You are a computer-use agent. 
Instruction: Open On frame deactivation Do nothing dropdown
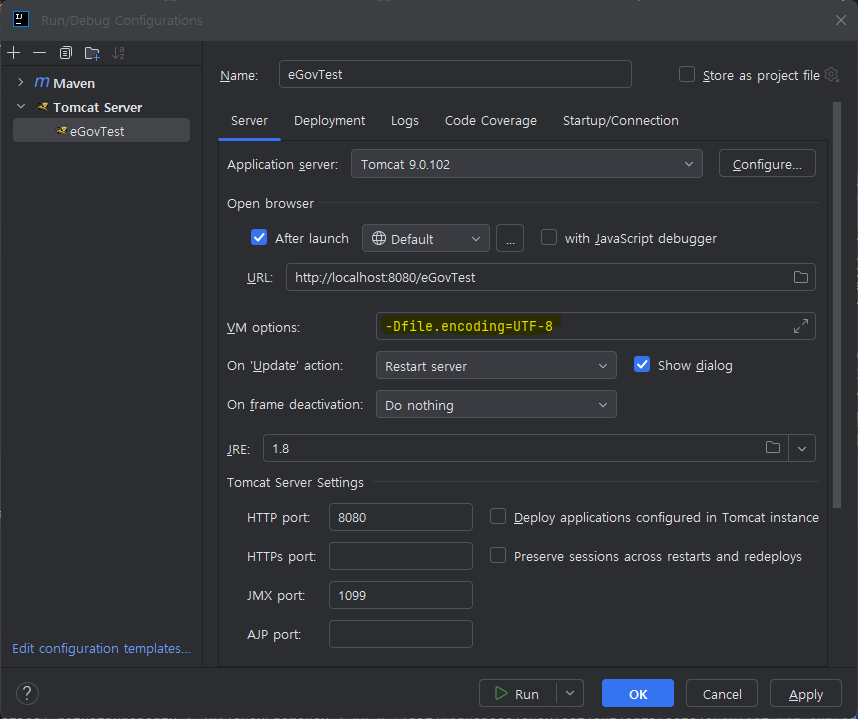click(x=496, y=404)
